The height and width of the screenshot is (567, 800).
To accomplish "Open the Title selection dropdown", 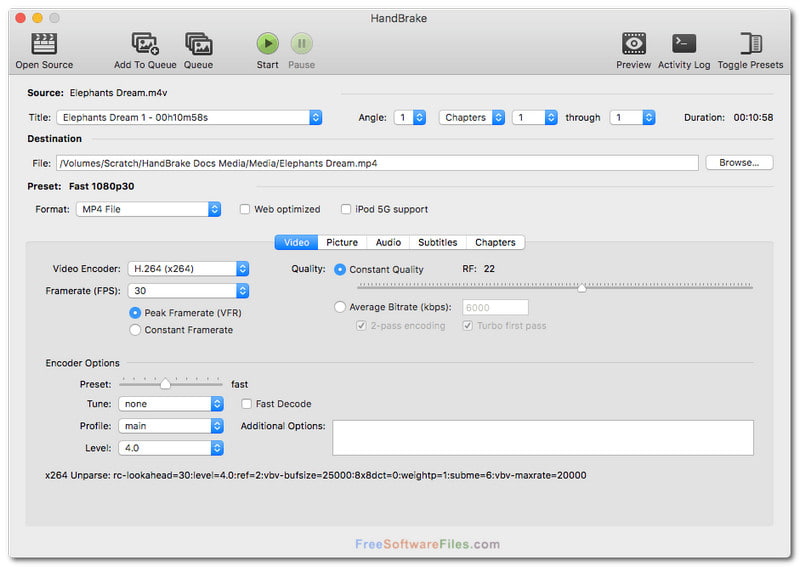I will (x=189, y=118).
